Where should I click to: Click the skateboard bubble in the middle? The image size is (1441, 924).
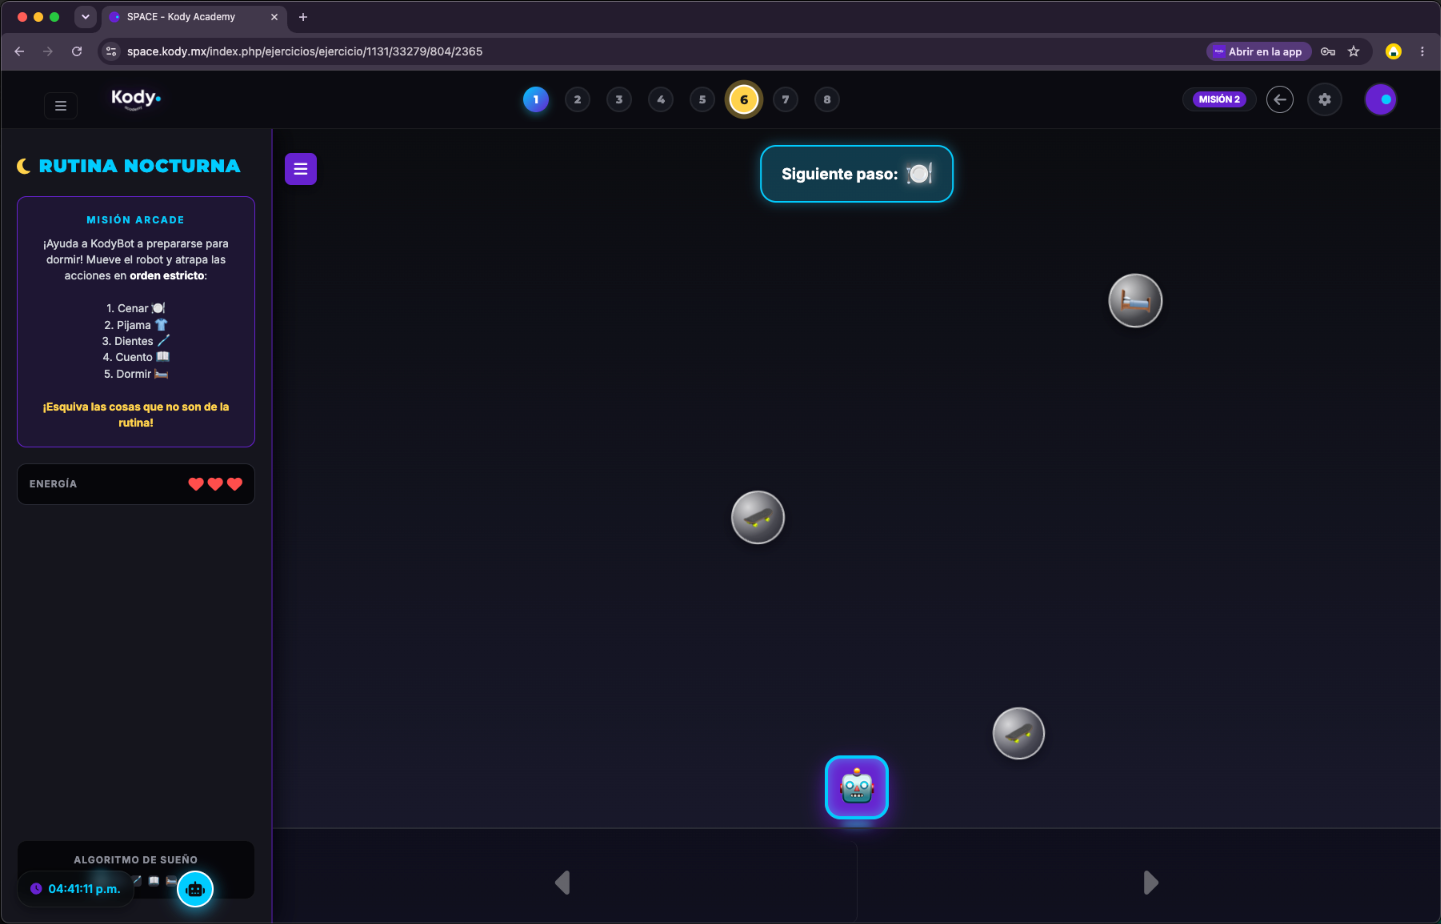[758, 517]
